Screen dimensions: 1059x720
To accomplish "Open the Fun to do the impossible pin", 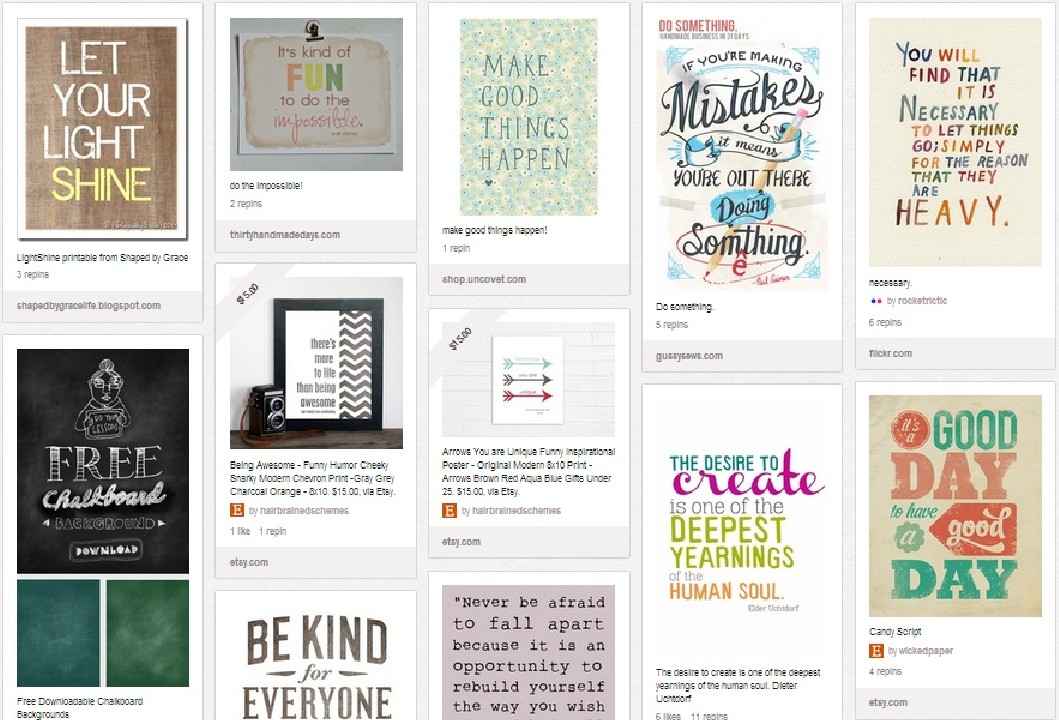I will tap(316, 95).
